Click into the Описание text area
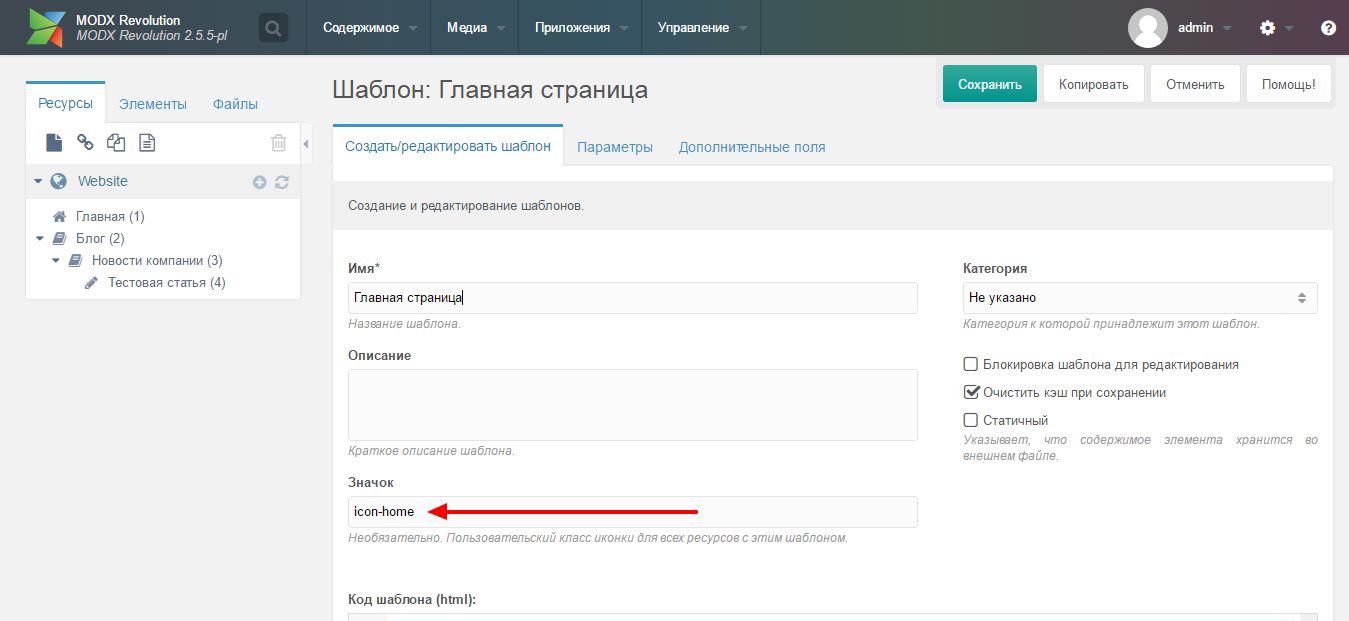This screenshot has width=1349, height=621. click(633, 405)
